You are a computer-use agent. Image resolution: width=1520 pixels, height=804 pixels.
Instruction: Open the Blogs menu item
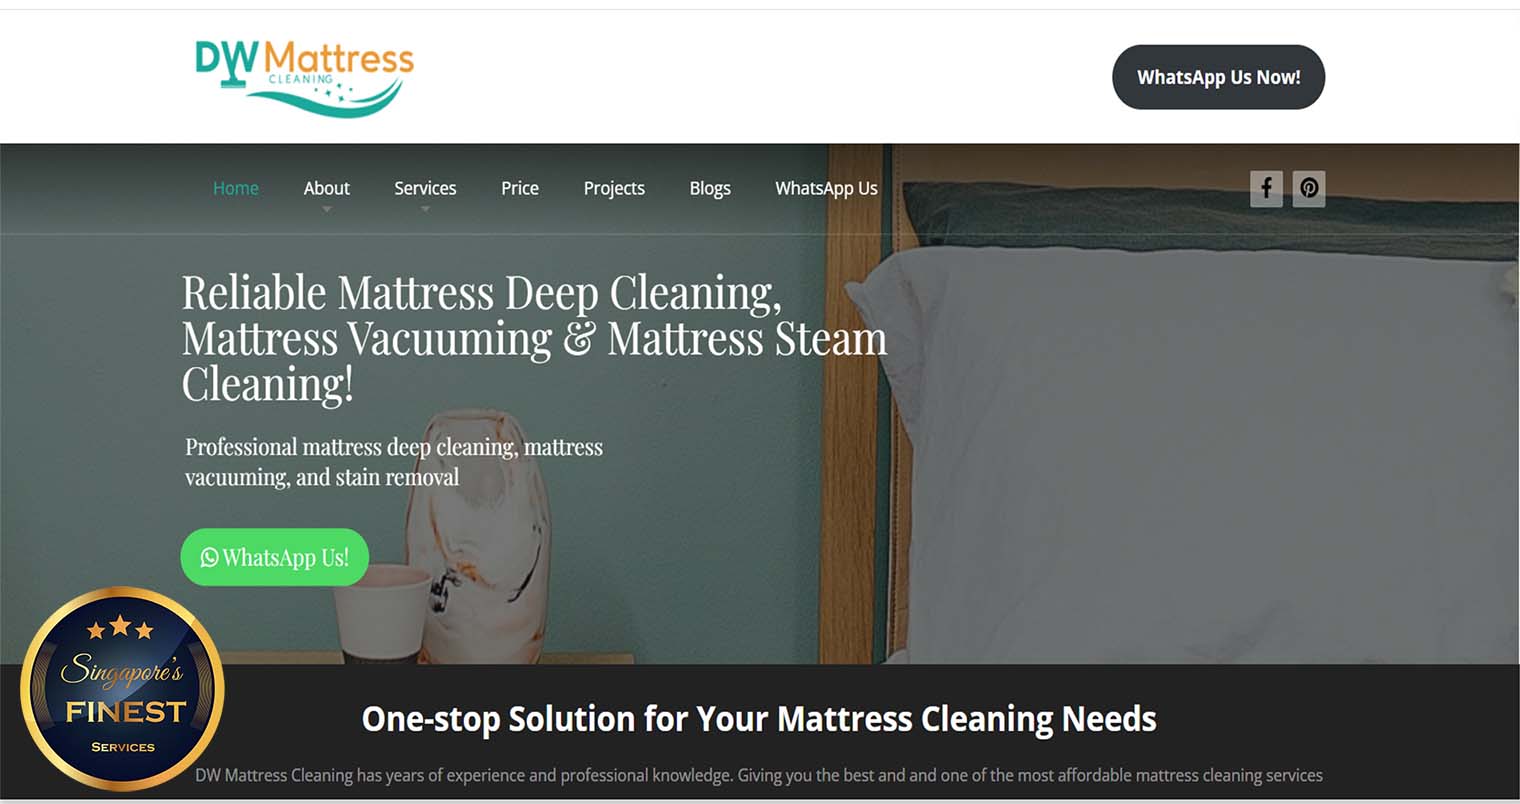[710, 188]
